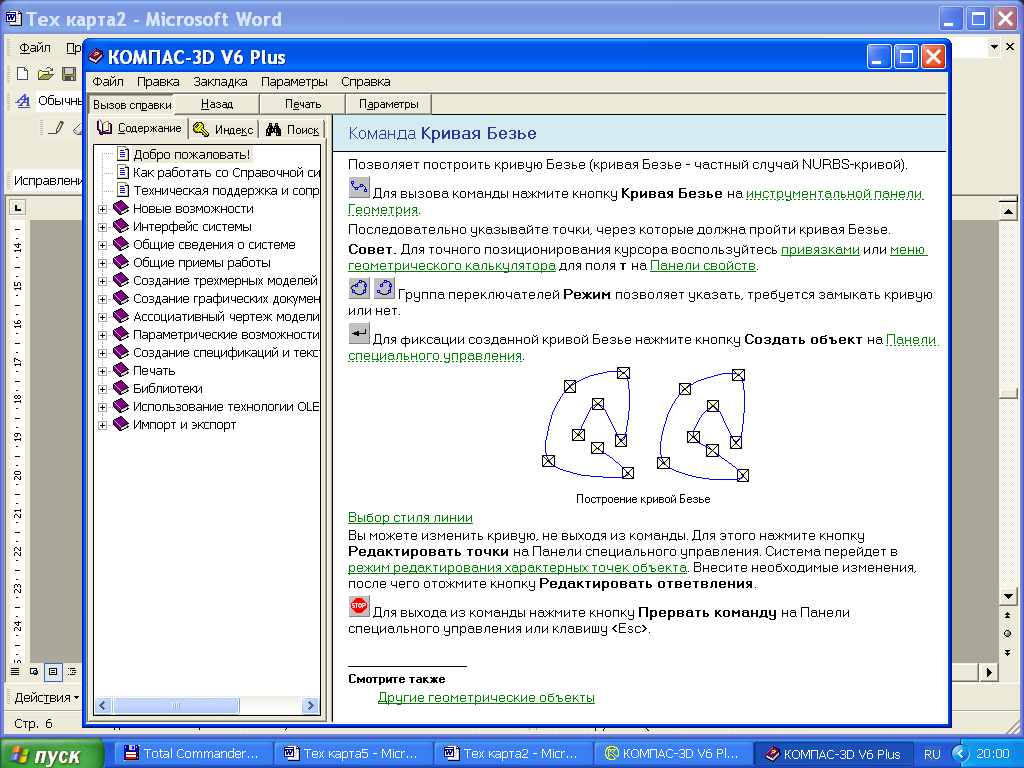Screen dimensions: 1024x768
Task: Select Техническая поддержка tree item
Action: (x=226, y=191)
